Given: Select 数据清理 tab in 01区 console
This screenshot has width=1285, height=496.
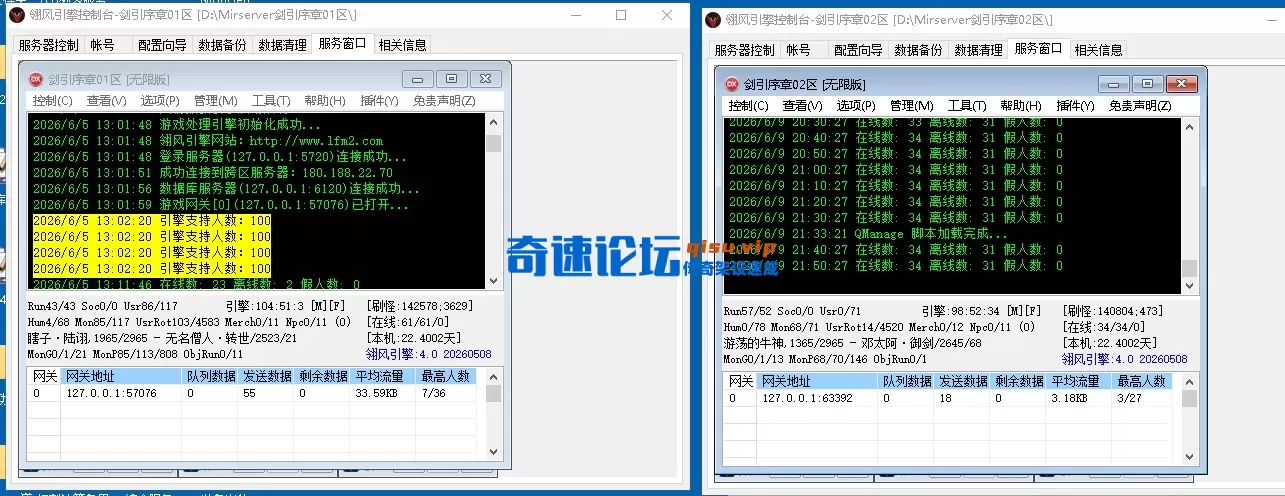Looking at the screenshot, I should click(282, 45).
